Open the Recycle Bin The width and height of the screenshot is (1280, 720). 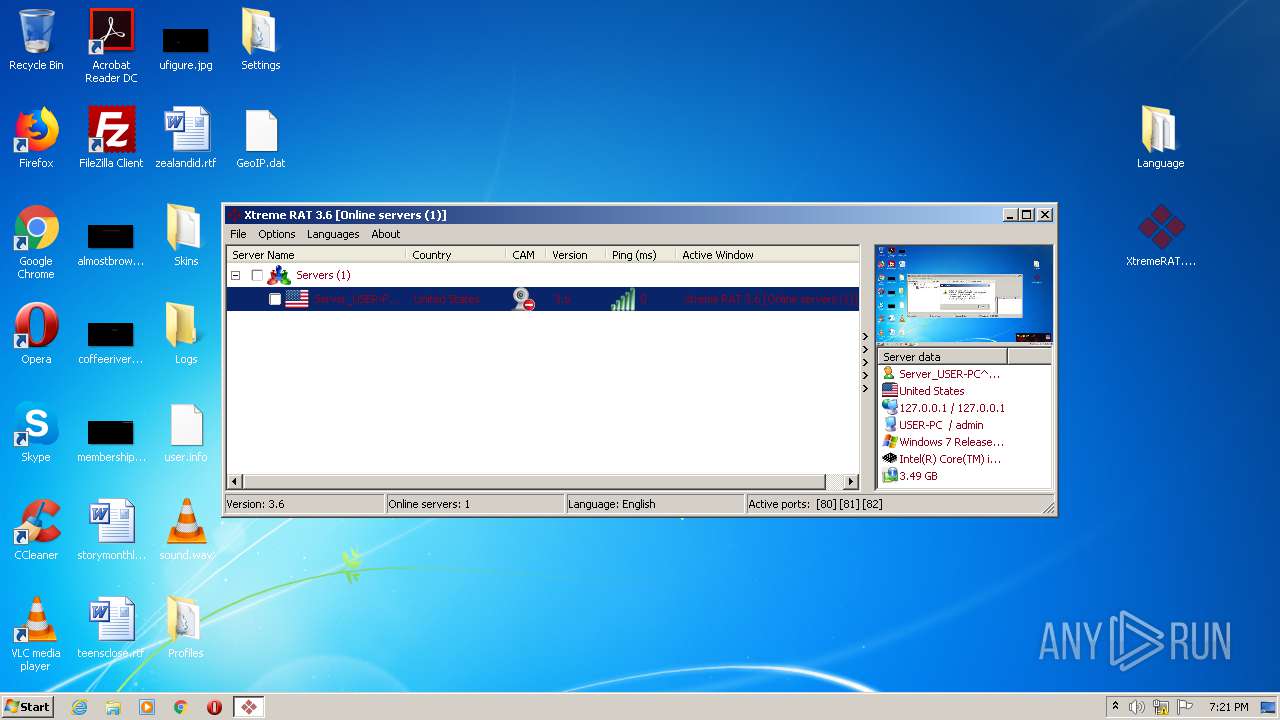[x=36, y=40]
